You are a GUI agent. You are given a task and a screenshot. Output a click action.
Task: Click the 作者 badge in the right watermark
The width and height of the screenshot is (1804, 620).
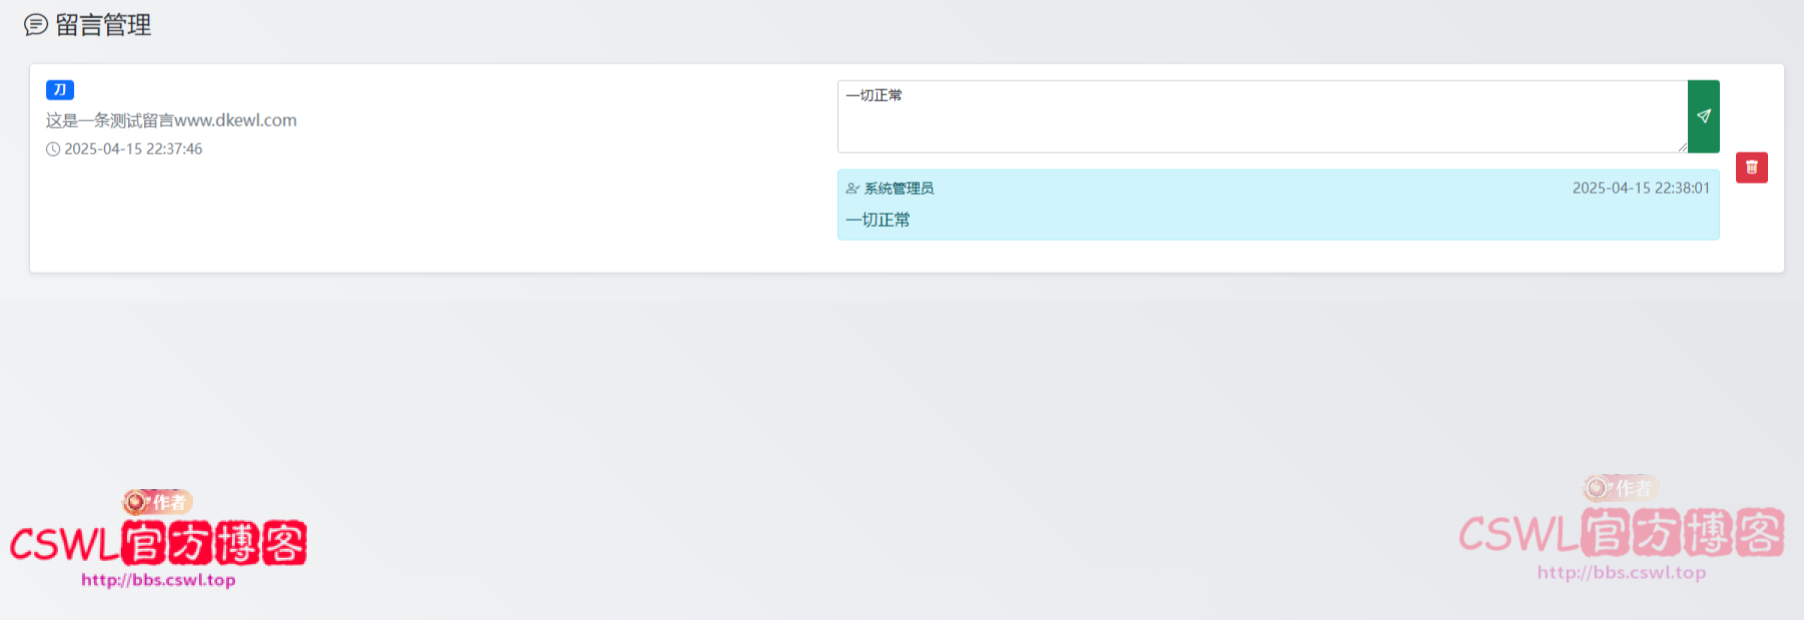1621,488
